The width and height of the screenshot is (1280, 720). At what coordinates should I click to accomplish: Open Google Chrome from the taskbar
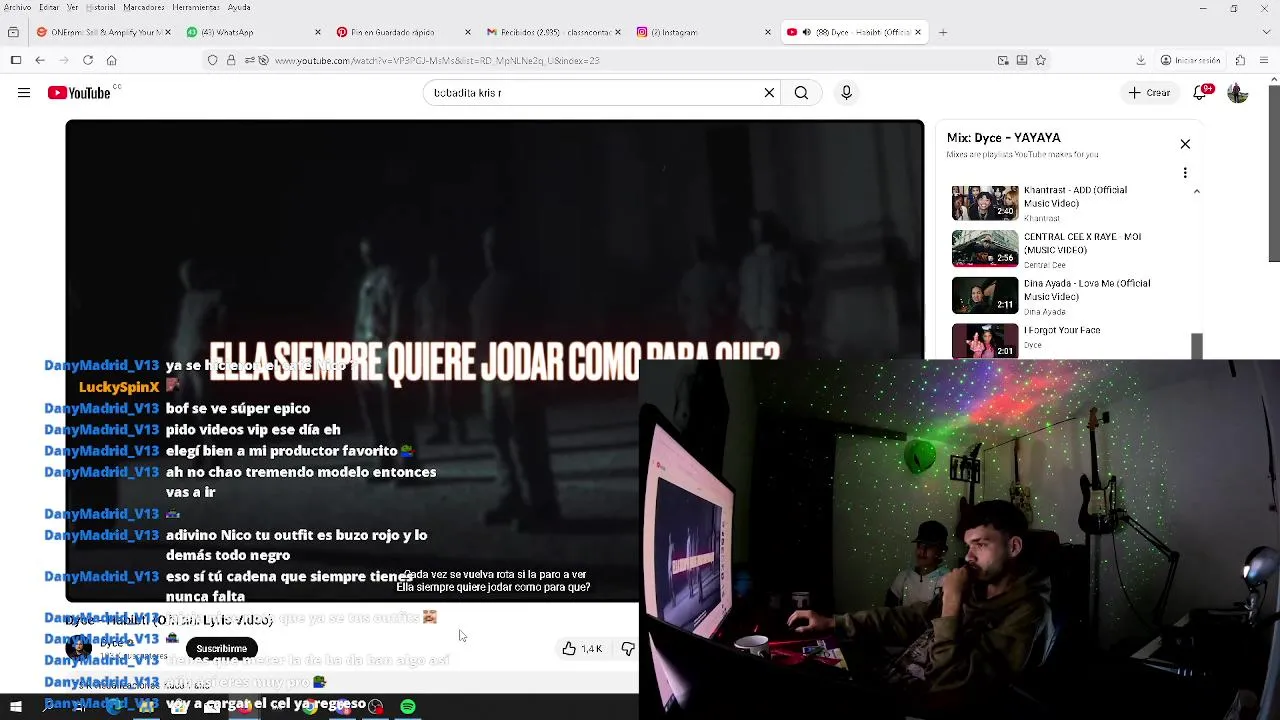(311, 707)
